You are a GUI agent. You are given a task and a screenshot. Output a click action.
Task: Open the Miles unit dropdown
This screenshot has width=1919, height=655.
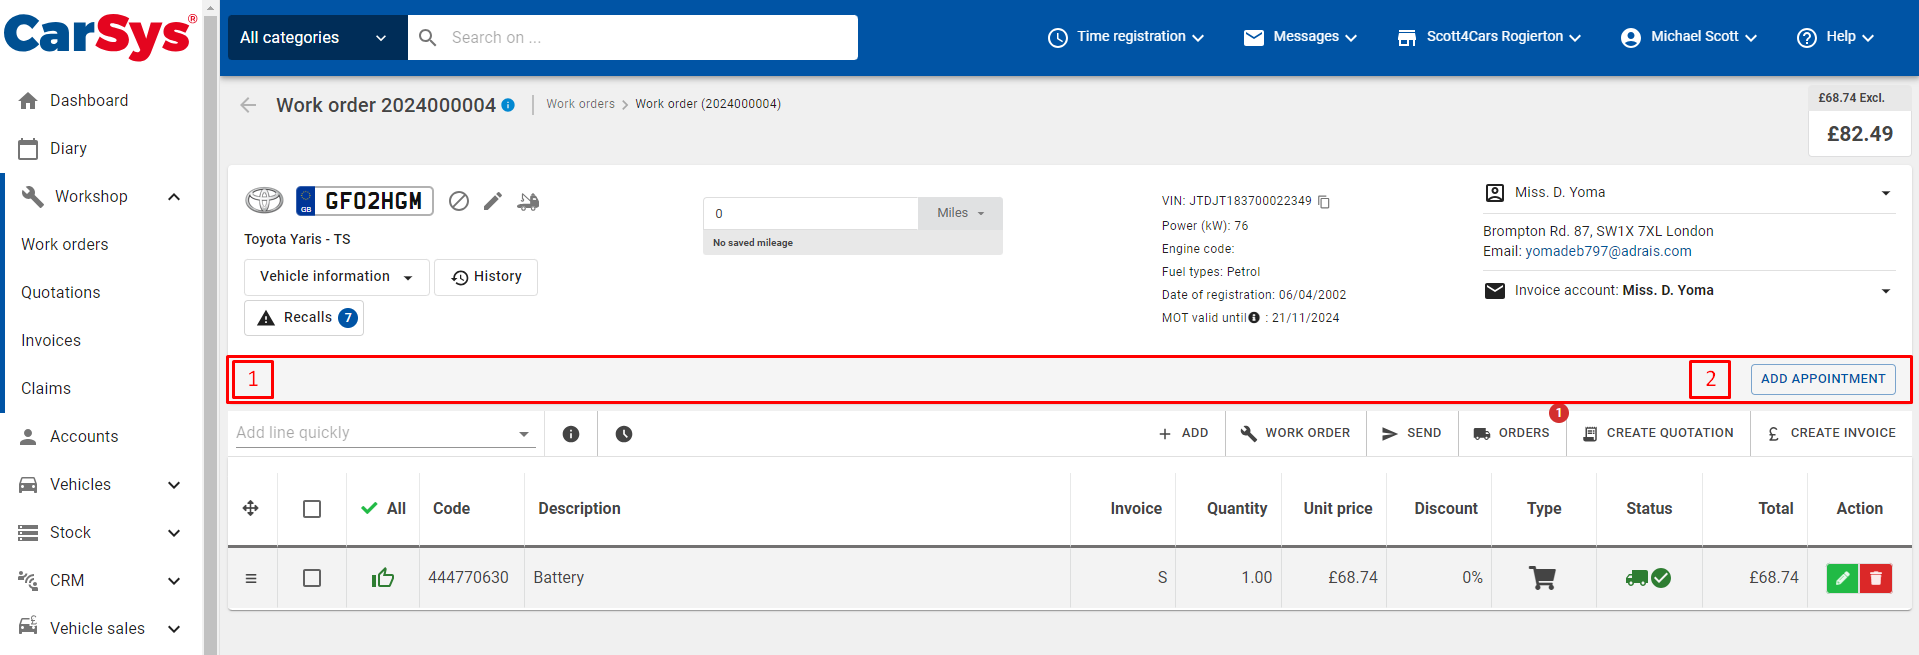click(960, 213)
